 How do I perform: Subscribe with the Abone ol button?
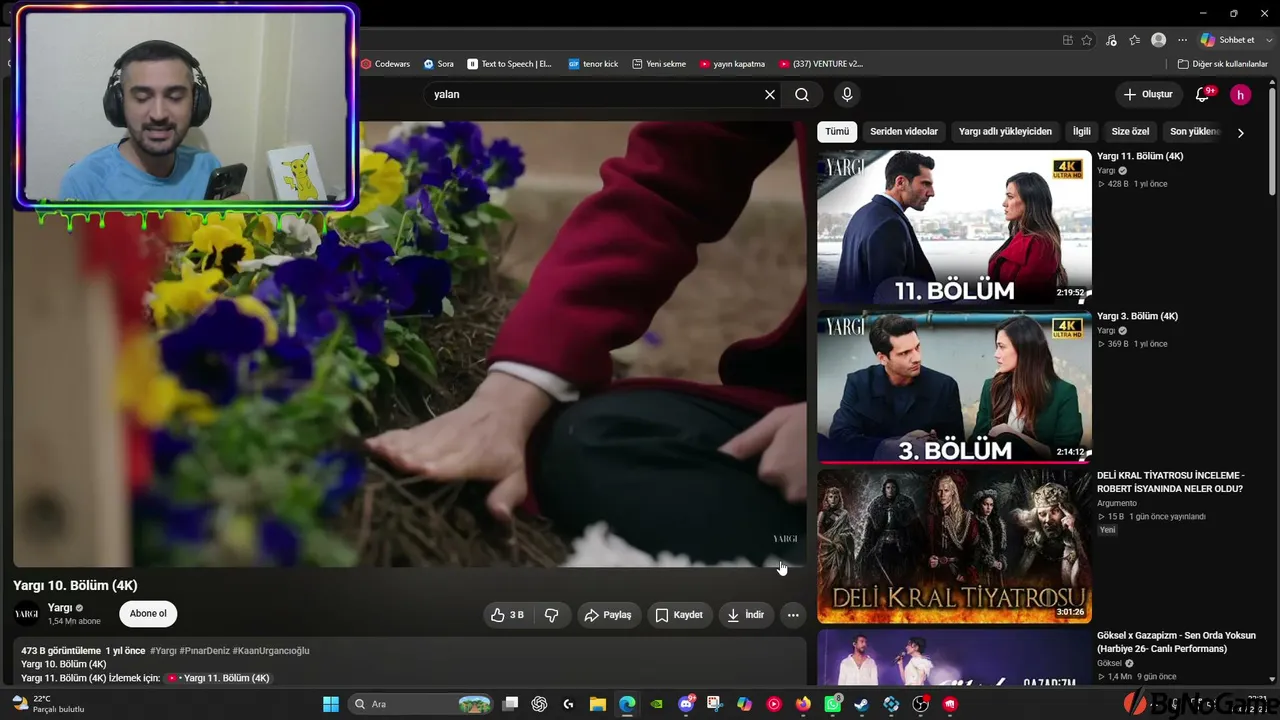[148, 614]
